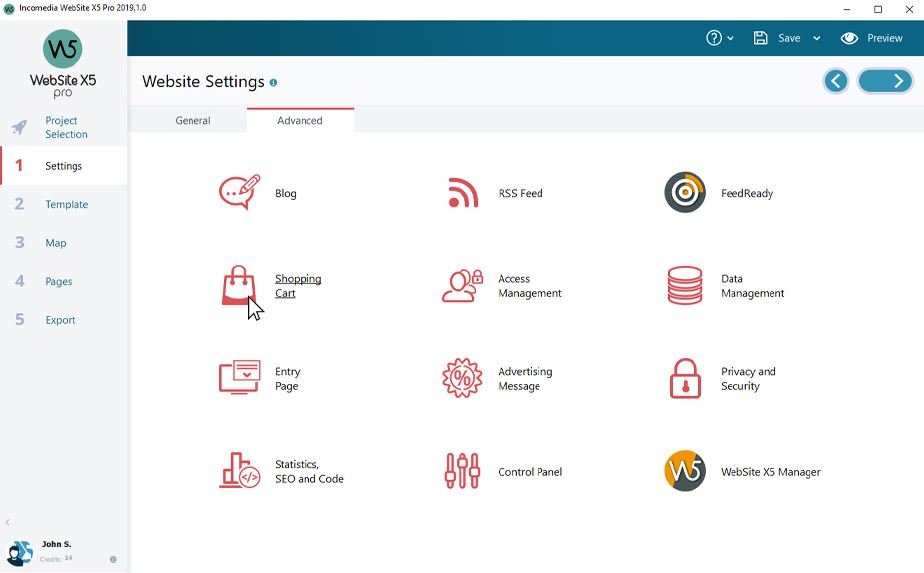Image resolution: width=924 pixels, height=573 pixels.
Task: Click the help question mark icon
Action: (x=714, y=38)
